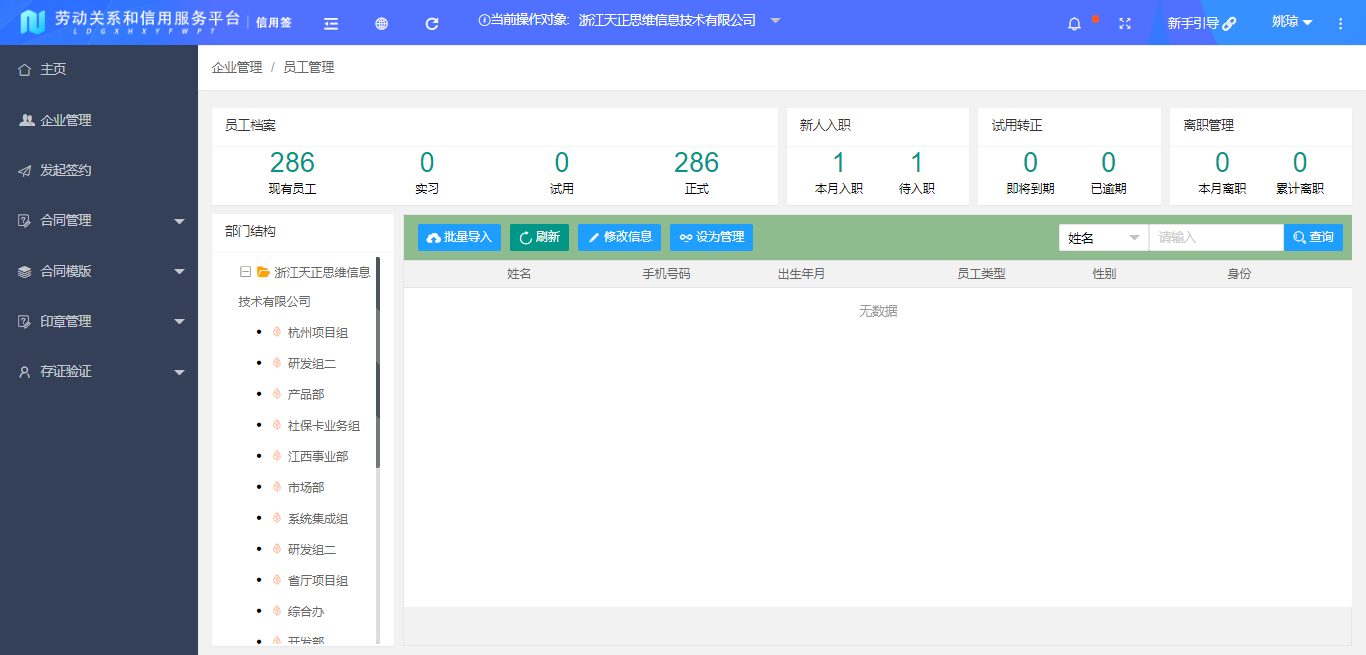Click the 现有员工 count 286
Image resolution: width=1366 pixels, height=655 pixels.
[292, 162]
